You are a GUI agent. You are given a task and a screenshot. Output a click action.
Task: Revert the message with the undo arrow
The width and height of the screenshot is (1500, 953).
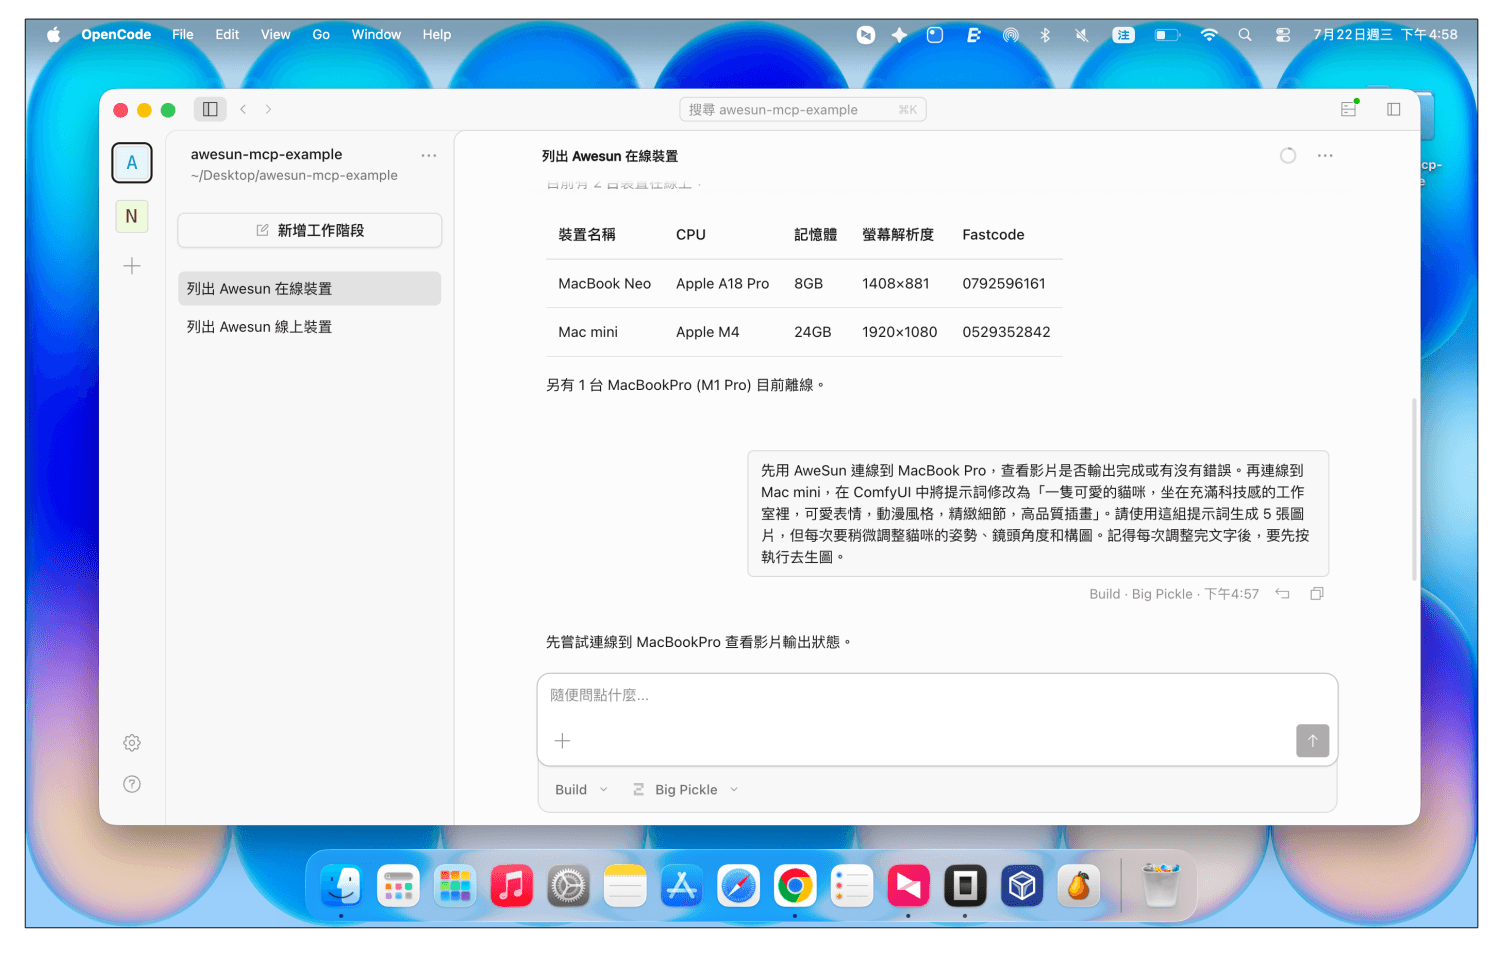pyautogui.click(x=1282, y=594)
